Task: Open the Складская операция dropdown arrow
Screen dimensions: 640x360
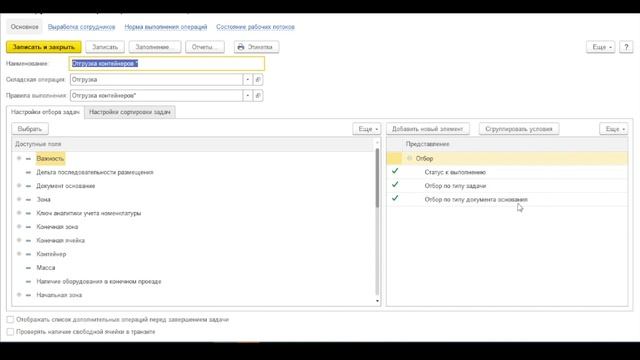Action: point(247,80)
